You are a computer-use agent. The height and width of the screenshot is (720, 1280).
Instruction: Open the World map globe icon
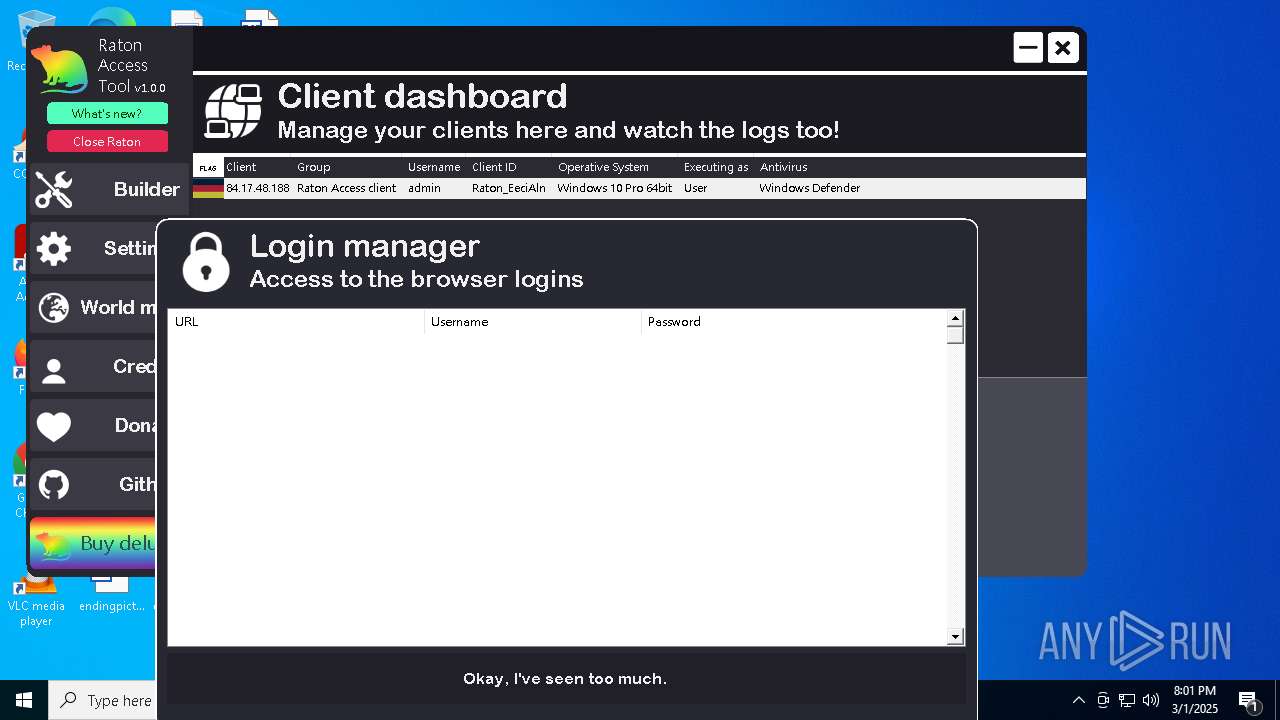coord(54,307)
